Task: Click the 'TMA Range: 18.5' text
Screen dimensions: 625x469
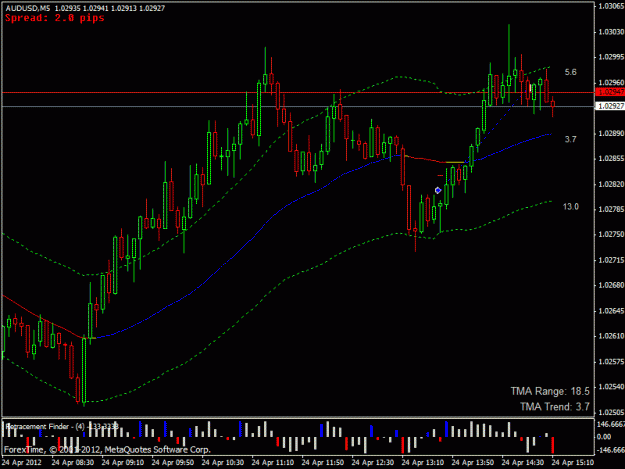Action: (x=550, y=391)
